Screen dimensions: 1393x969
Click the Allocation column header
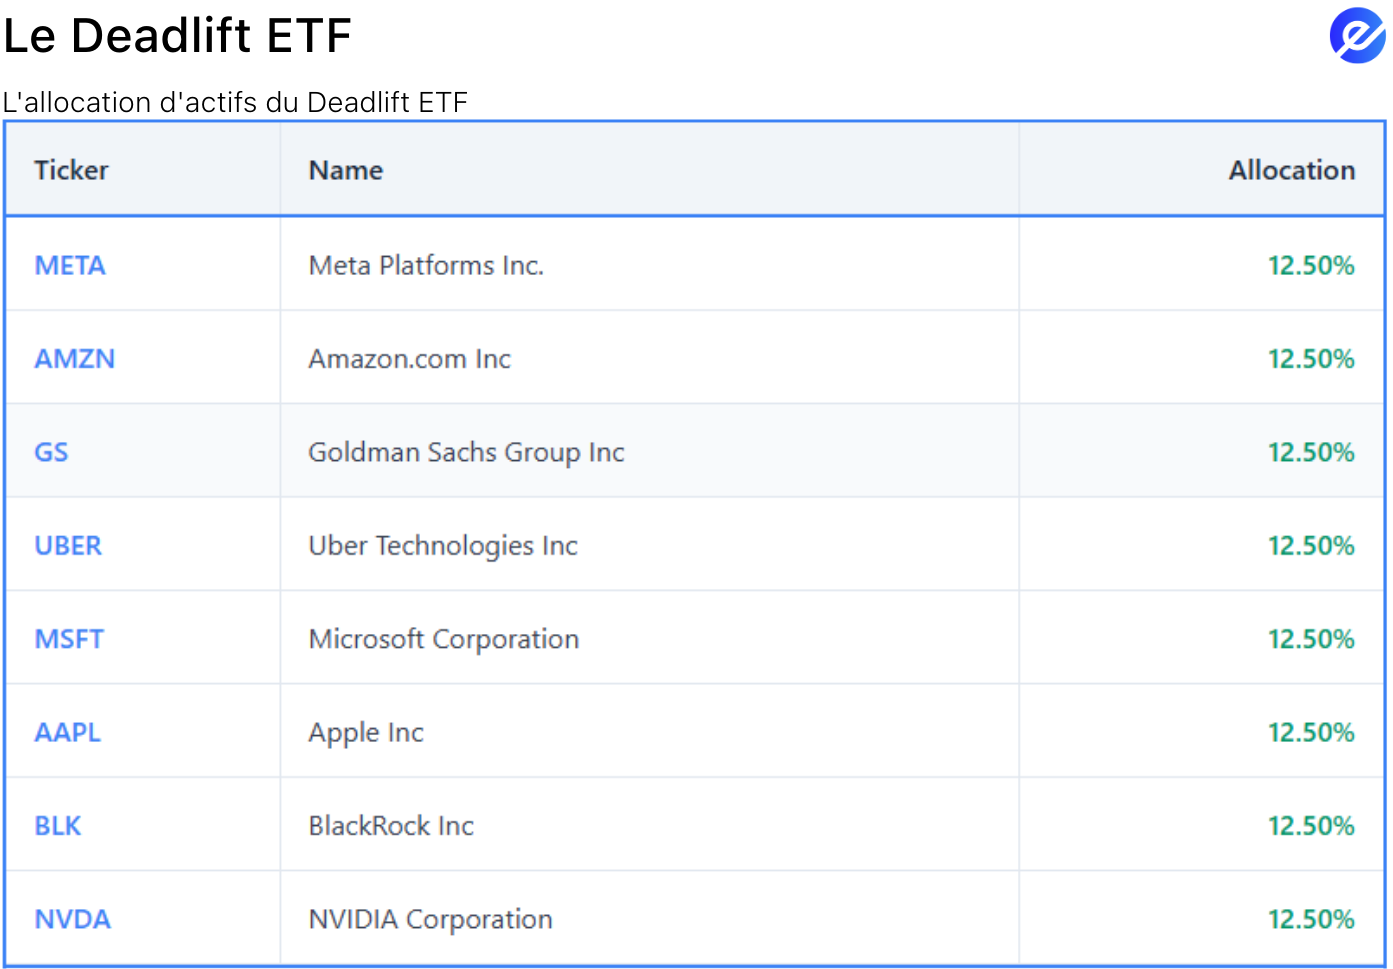1291,170
